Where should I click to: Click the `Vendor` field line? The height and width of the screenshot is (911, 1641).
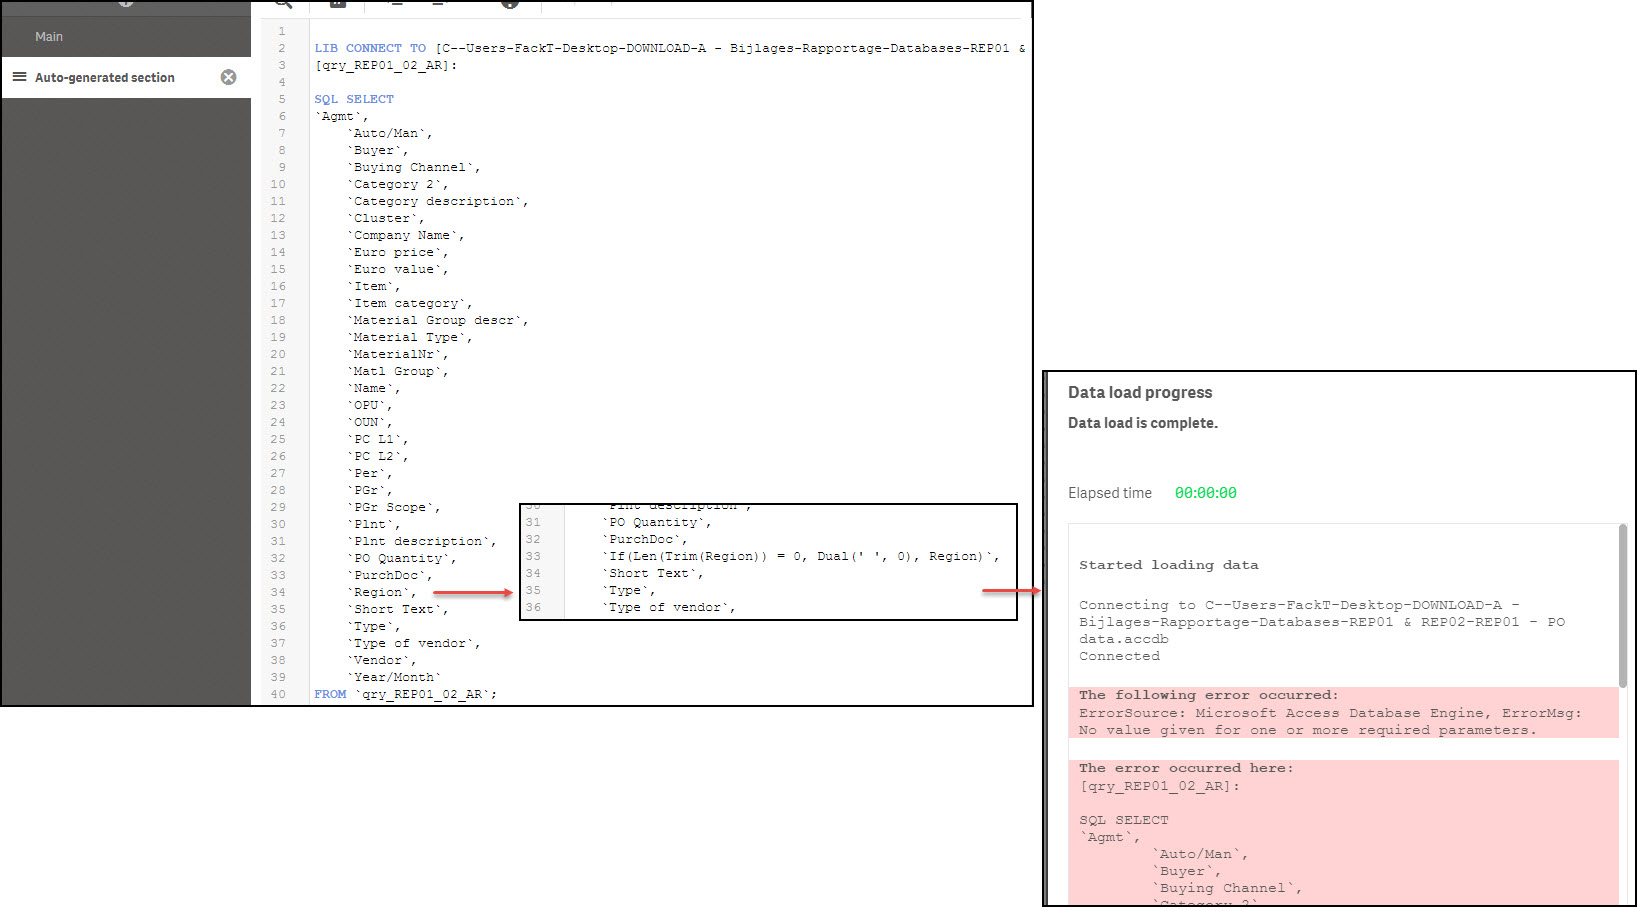pyautogui.click(x=382, y=660)
